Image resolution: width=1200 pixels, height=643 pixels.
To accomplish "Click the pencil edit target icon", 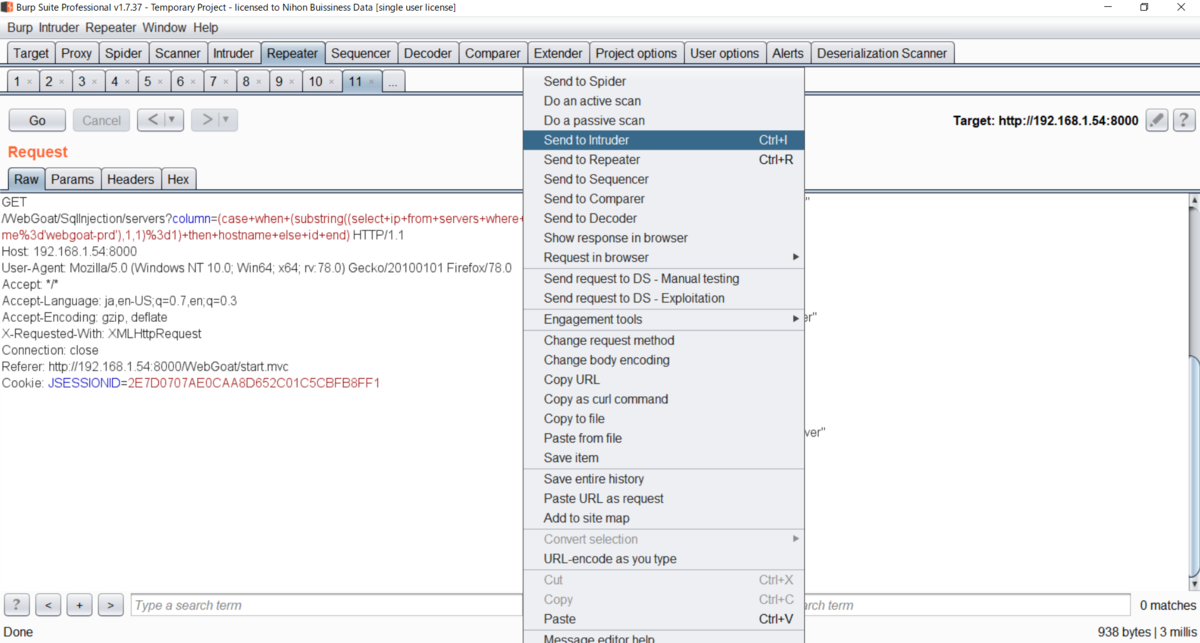I will pos(1157,120).
